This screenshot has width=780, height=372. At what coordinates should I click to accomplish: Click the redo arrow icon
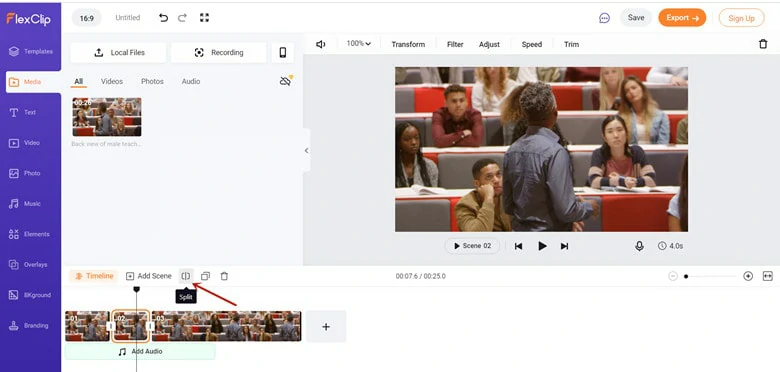(182, 18)
